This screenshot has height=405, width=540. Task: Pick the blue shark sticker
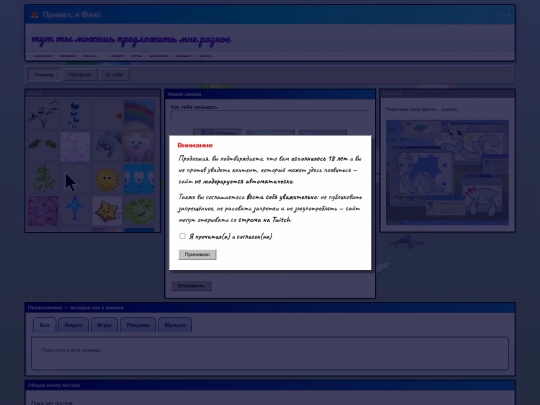(75, 211)
